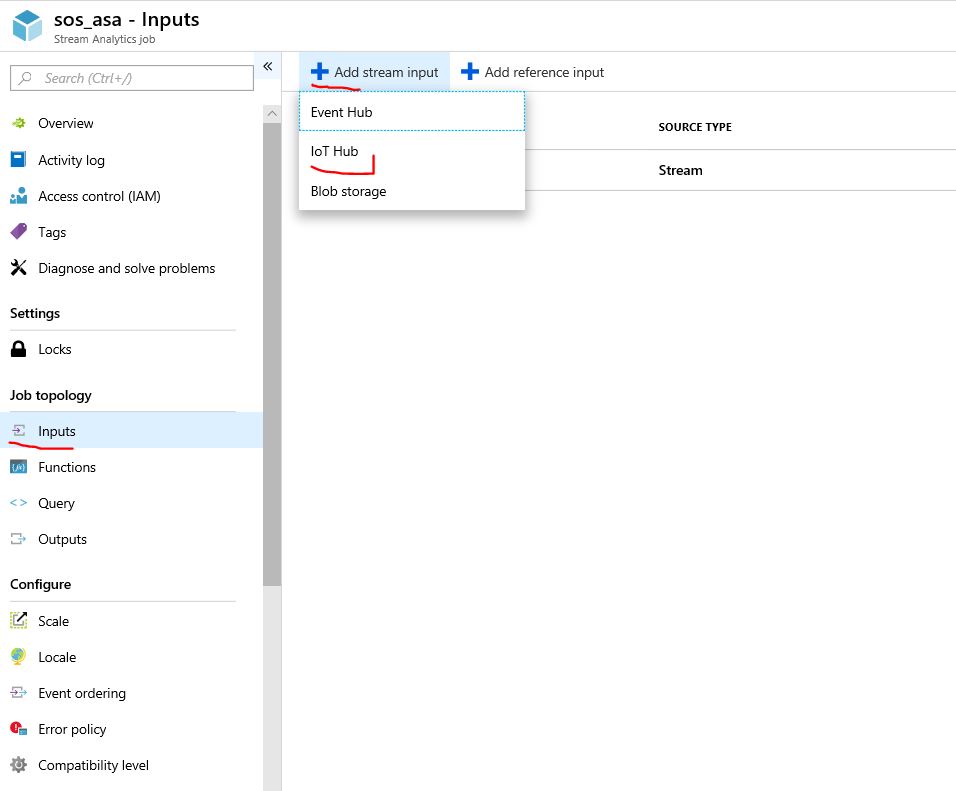Open the Error policy settings
This screenshot has width=956, height=791.
72,729
